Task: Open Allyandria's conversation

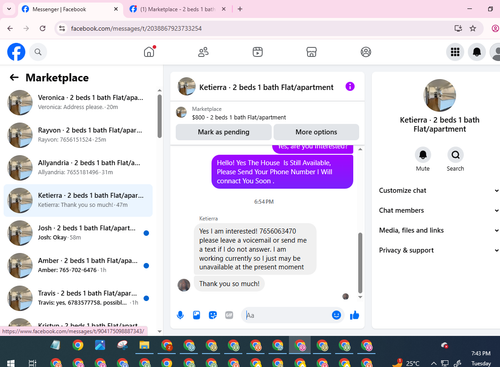Action: [78, 167]
